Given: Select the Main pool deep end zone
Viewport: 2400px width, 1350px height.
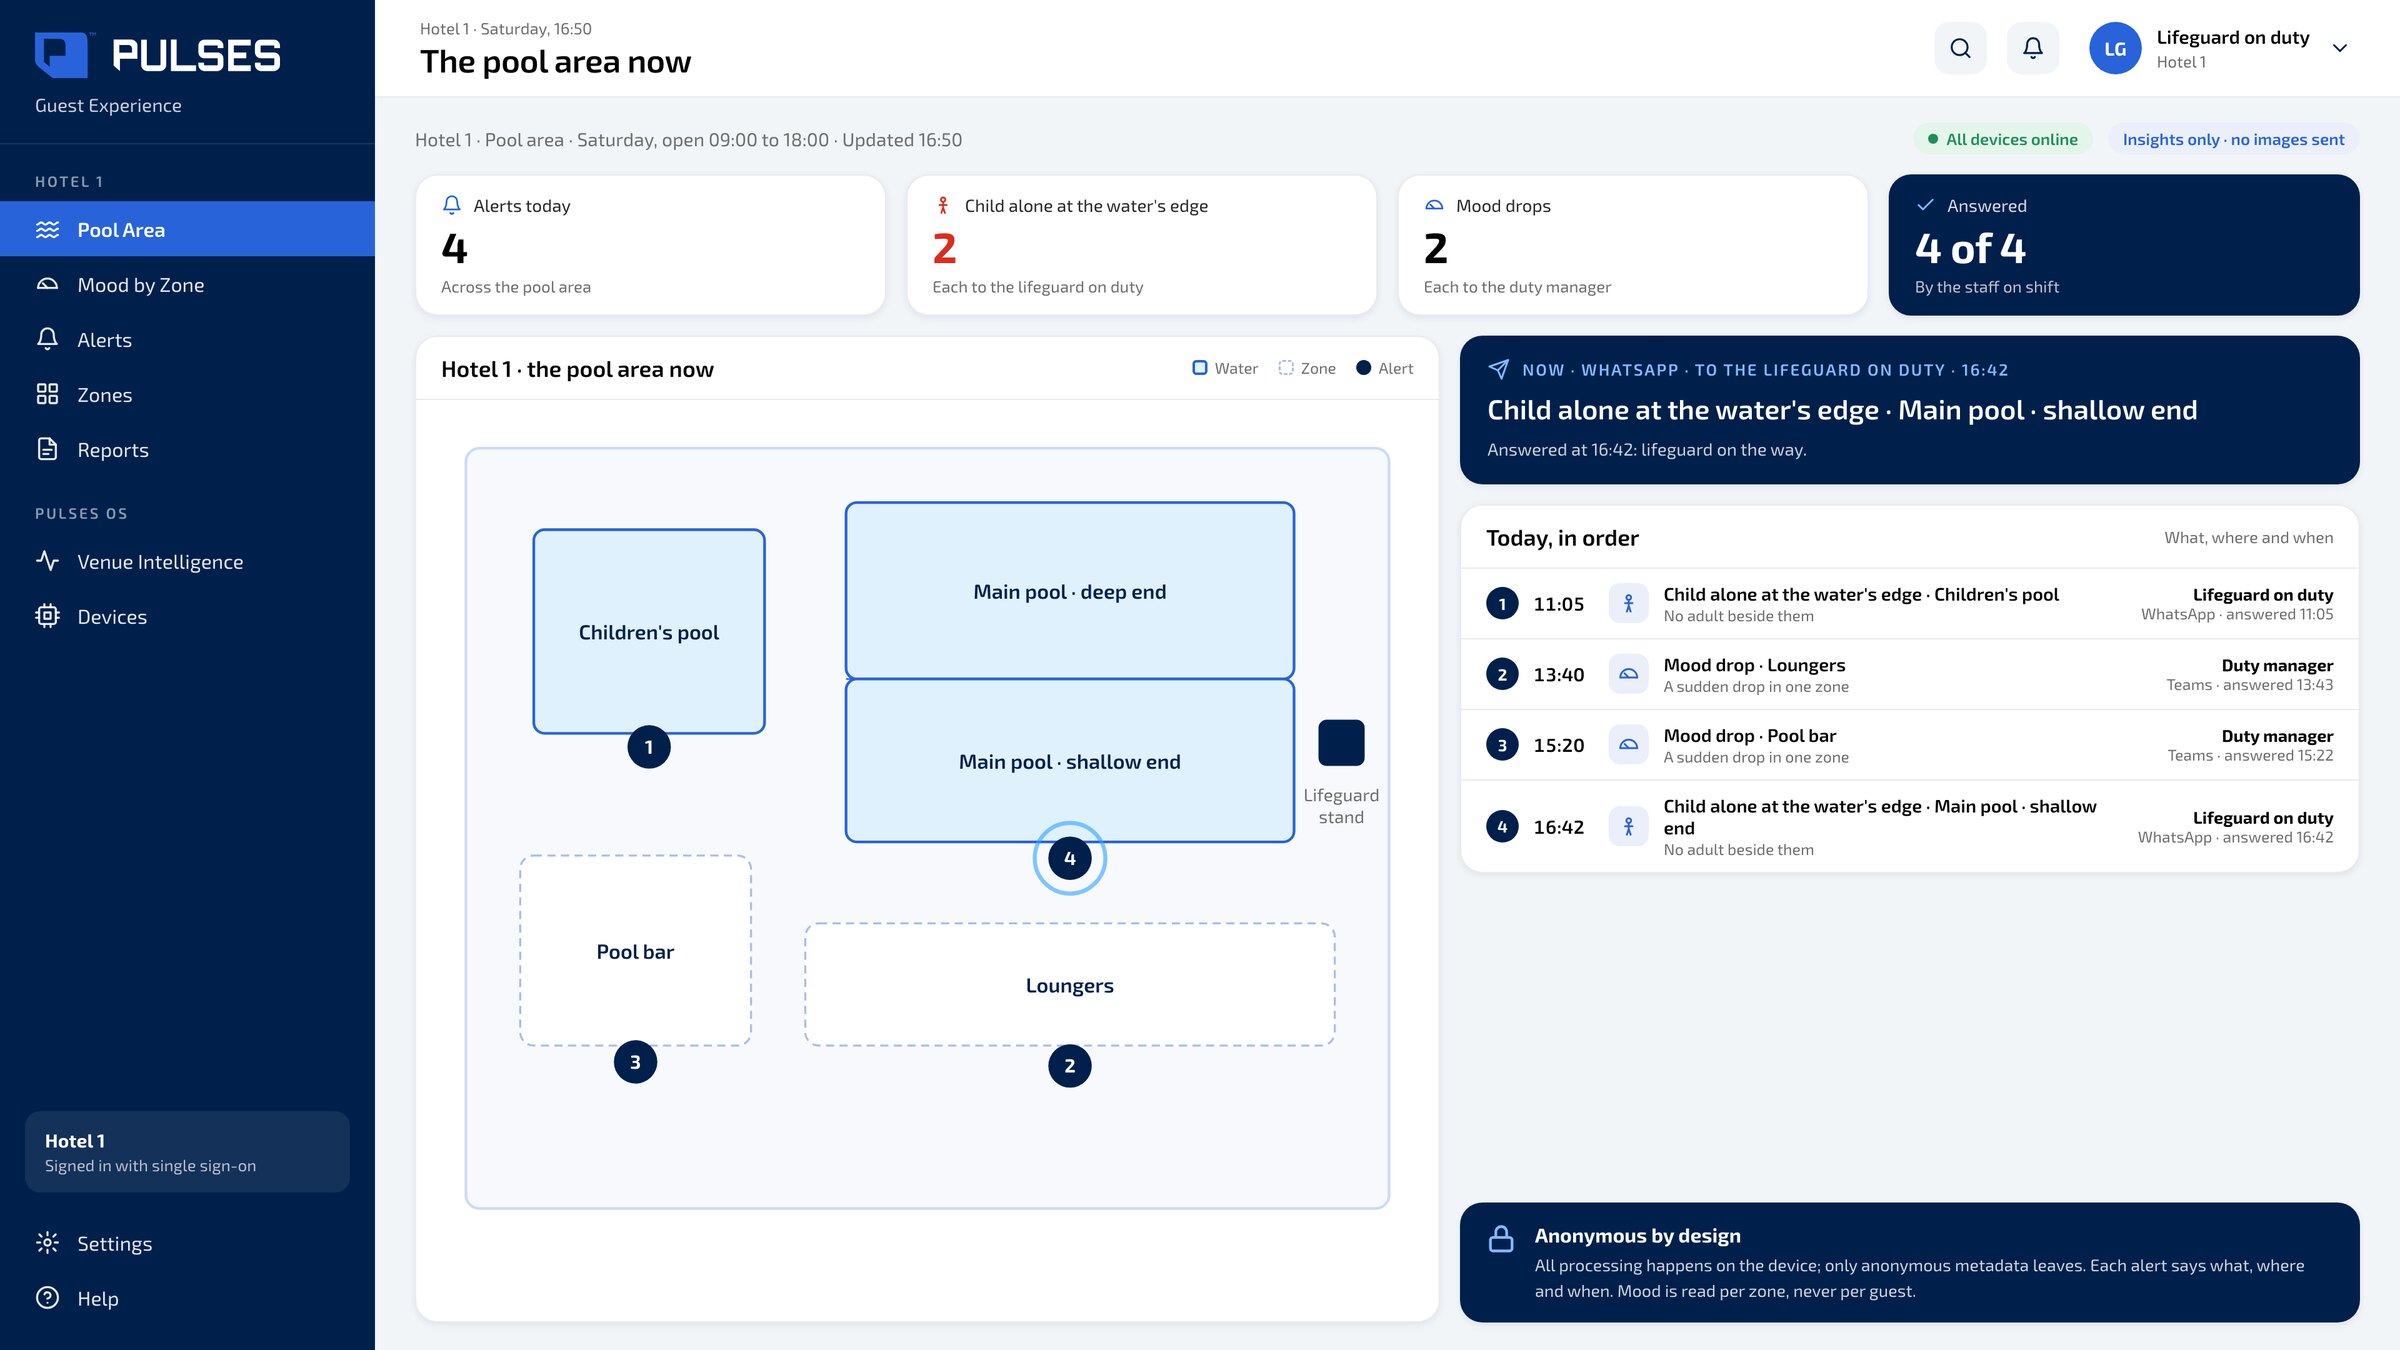Looking at the screenshot, I should pos(1069,591).
